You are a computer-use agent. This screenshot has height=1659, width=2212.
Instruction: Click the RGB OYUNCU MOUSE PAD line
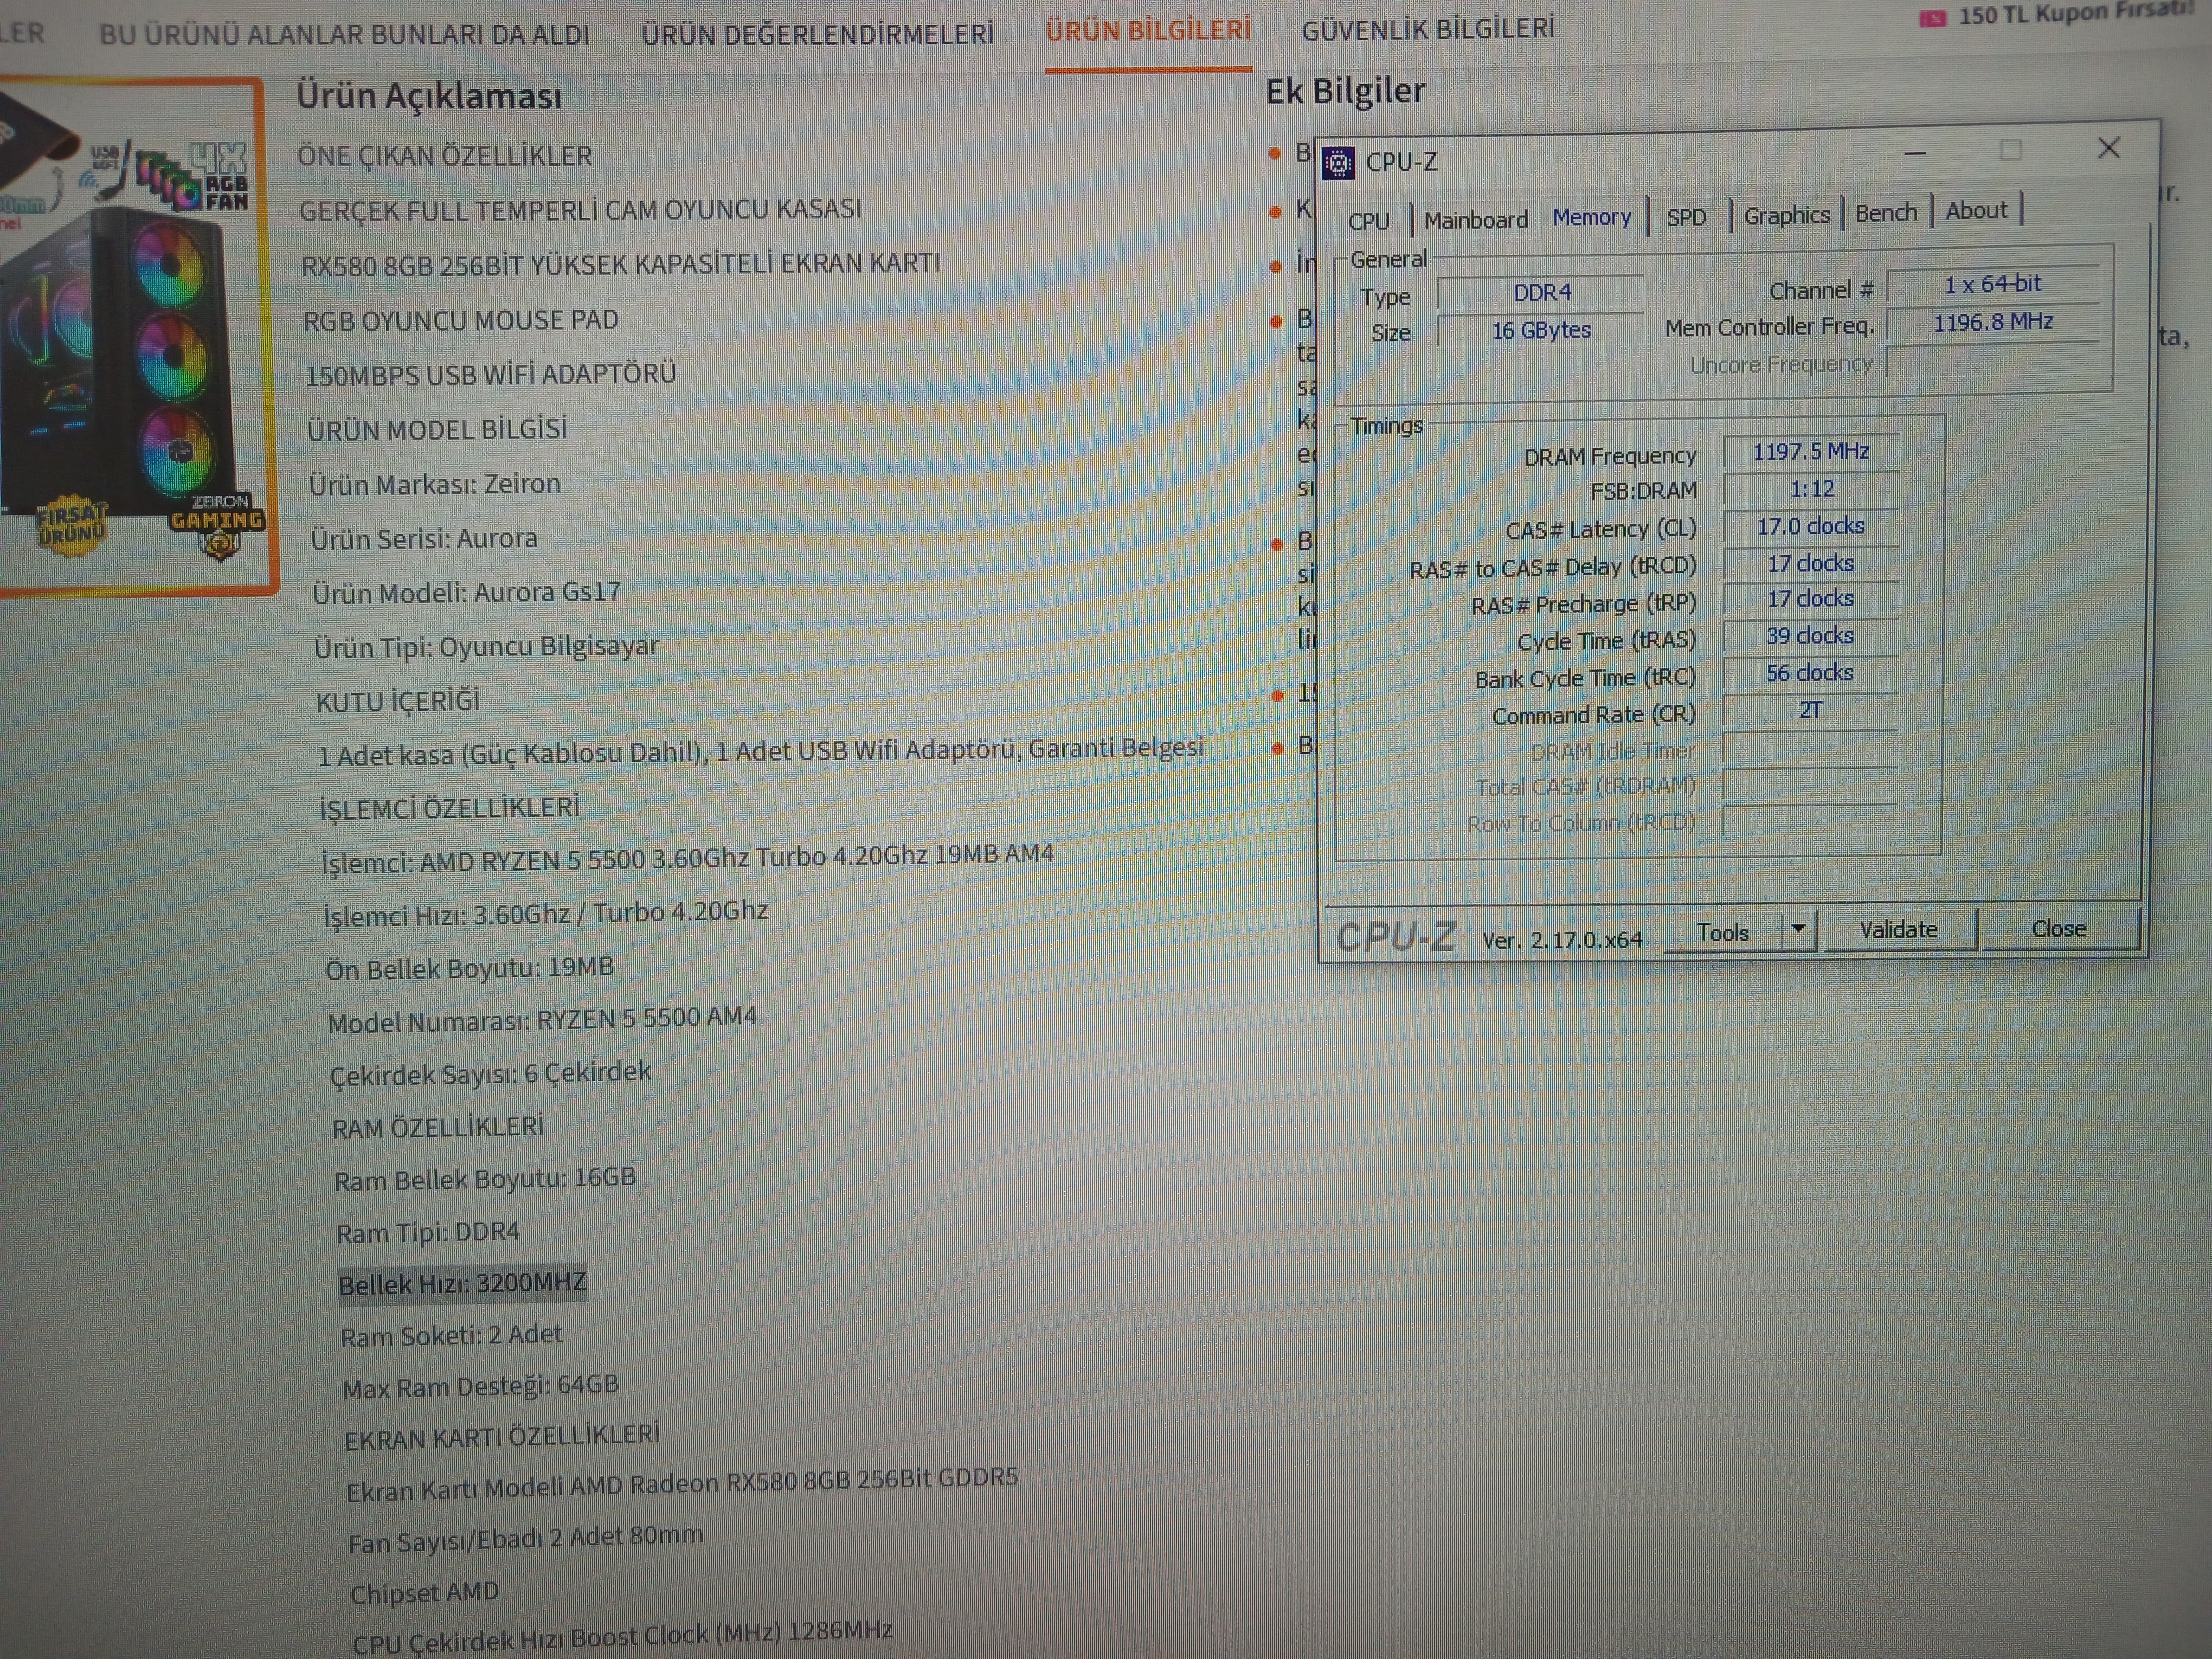coord(461,321)
